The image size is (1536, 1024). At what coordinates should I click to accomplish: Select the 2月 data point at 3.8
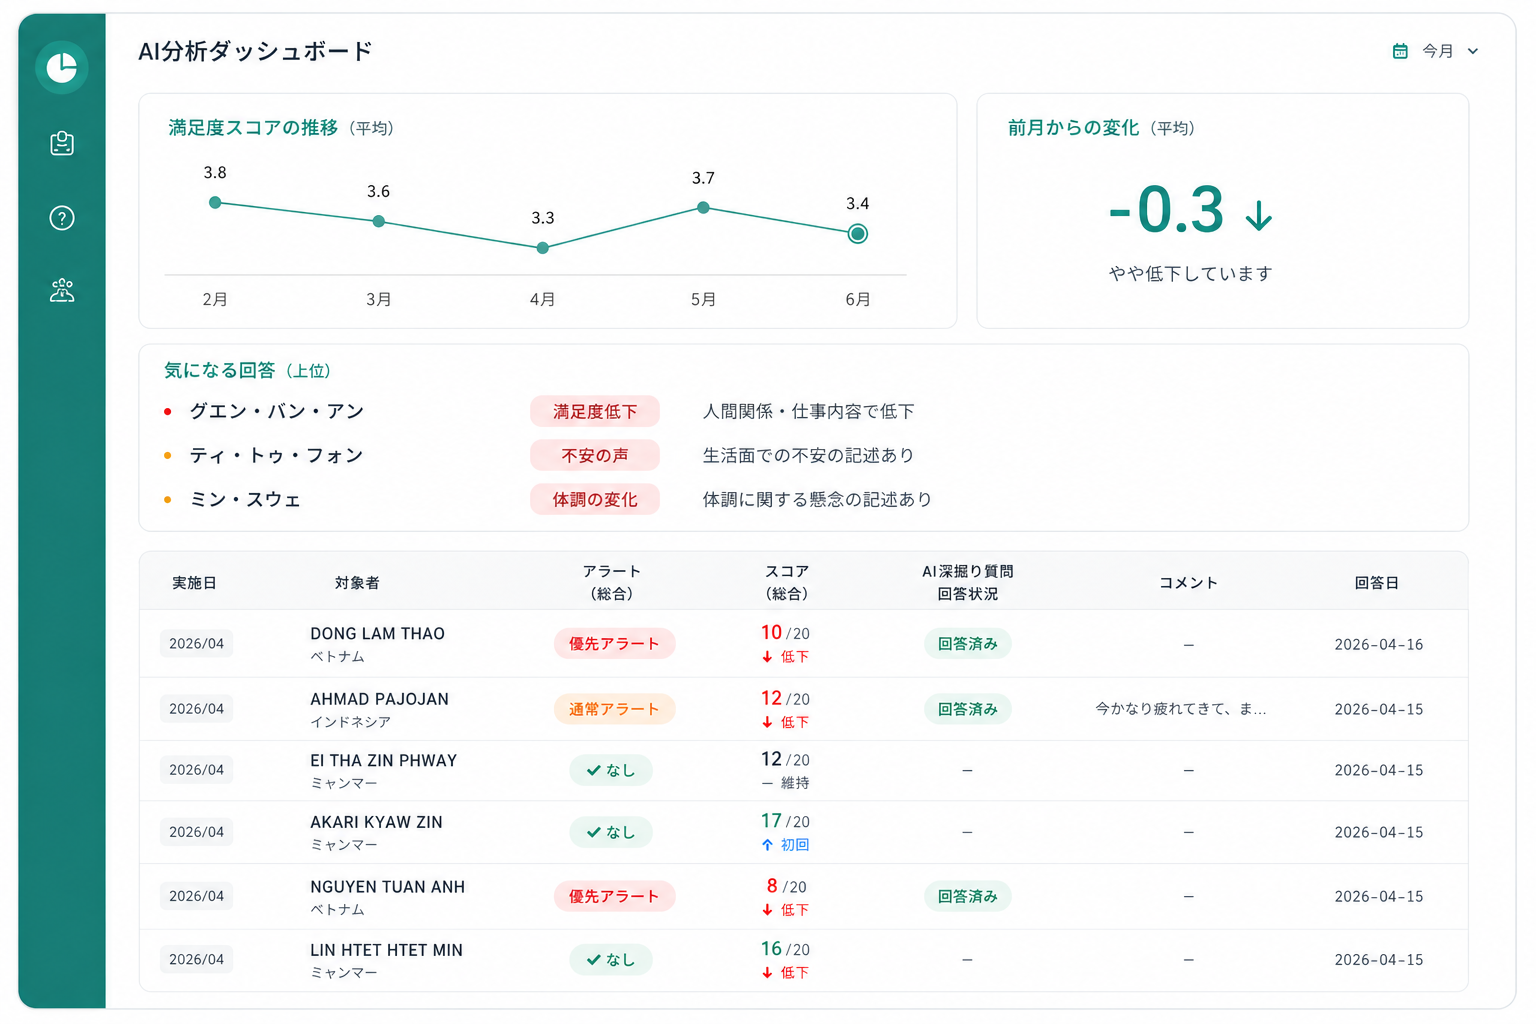(x=215, y=202)
